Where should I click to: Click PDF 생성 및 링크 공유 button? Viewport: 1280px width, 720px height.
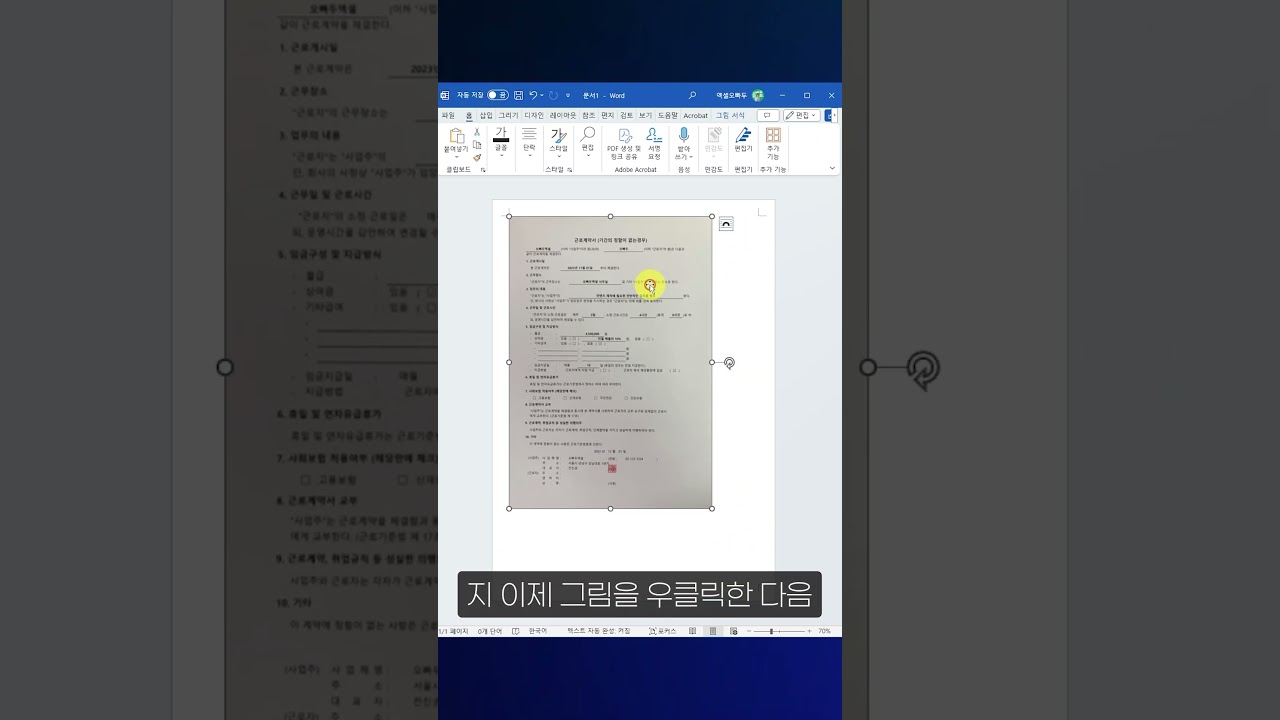pyautogui.click(x=624, y=144)
